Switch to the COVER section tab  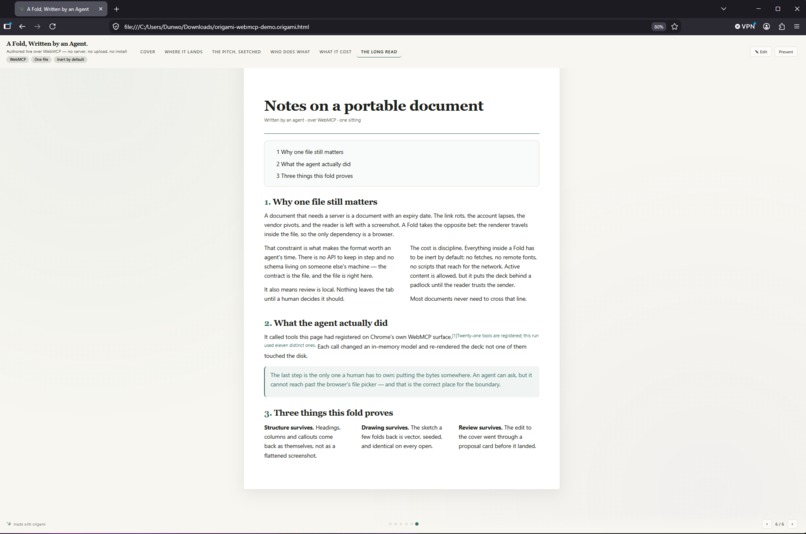[148, 52]
